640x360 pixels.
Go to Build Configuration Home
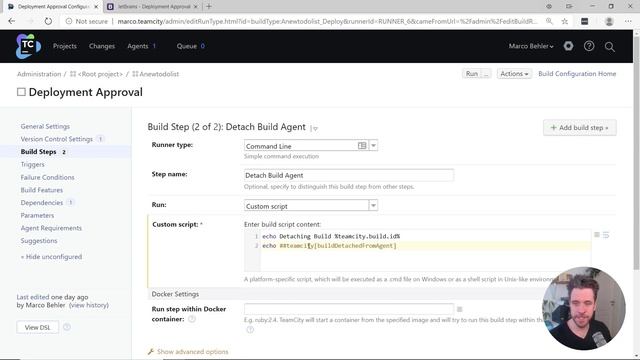(577, 74)
